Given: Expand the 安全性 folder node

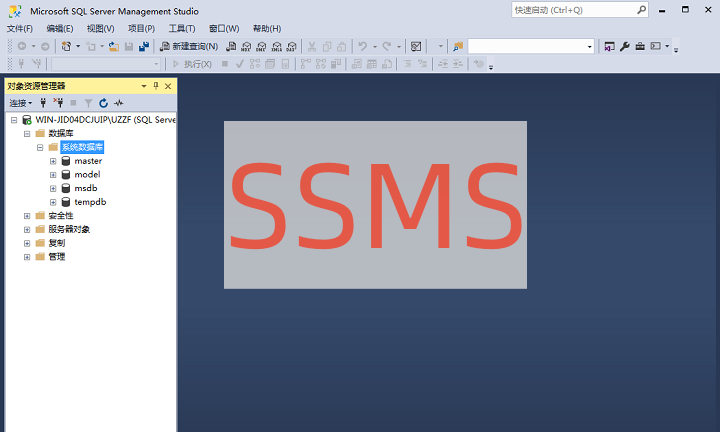Looking at the screenshot, I should (x=27, y=216).
